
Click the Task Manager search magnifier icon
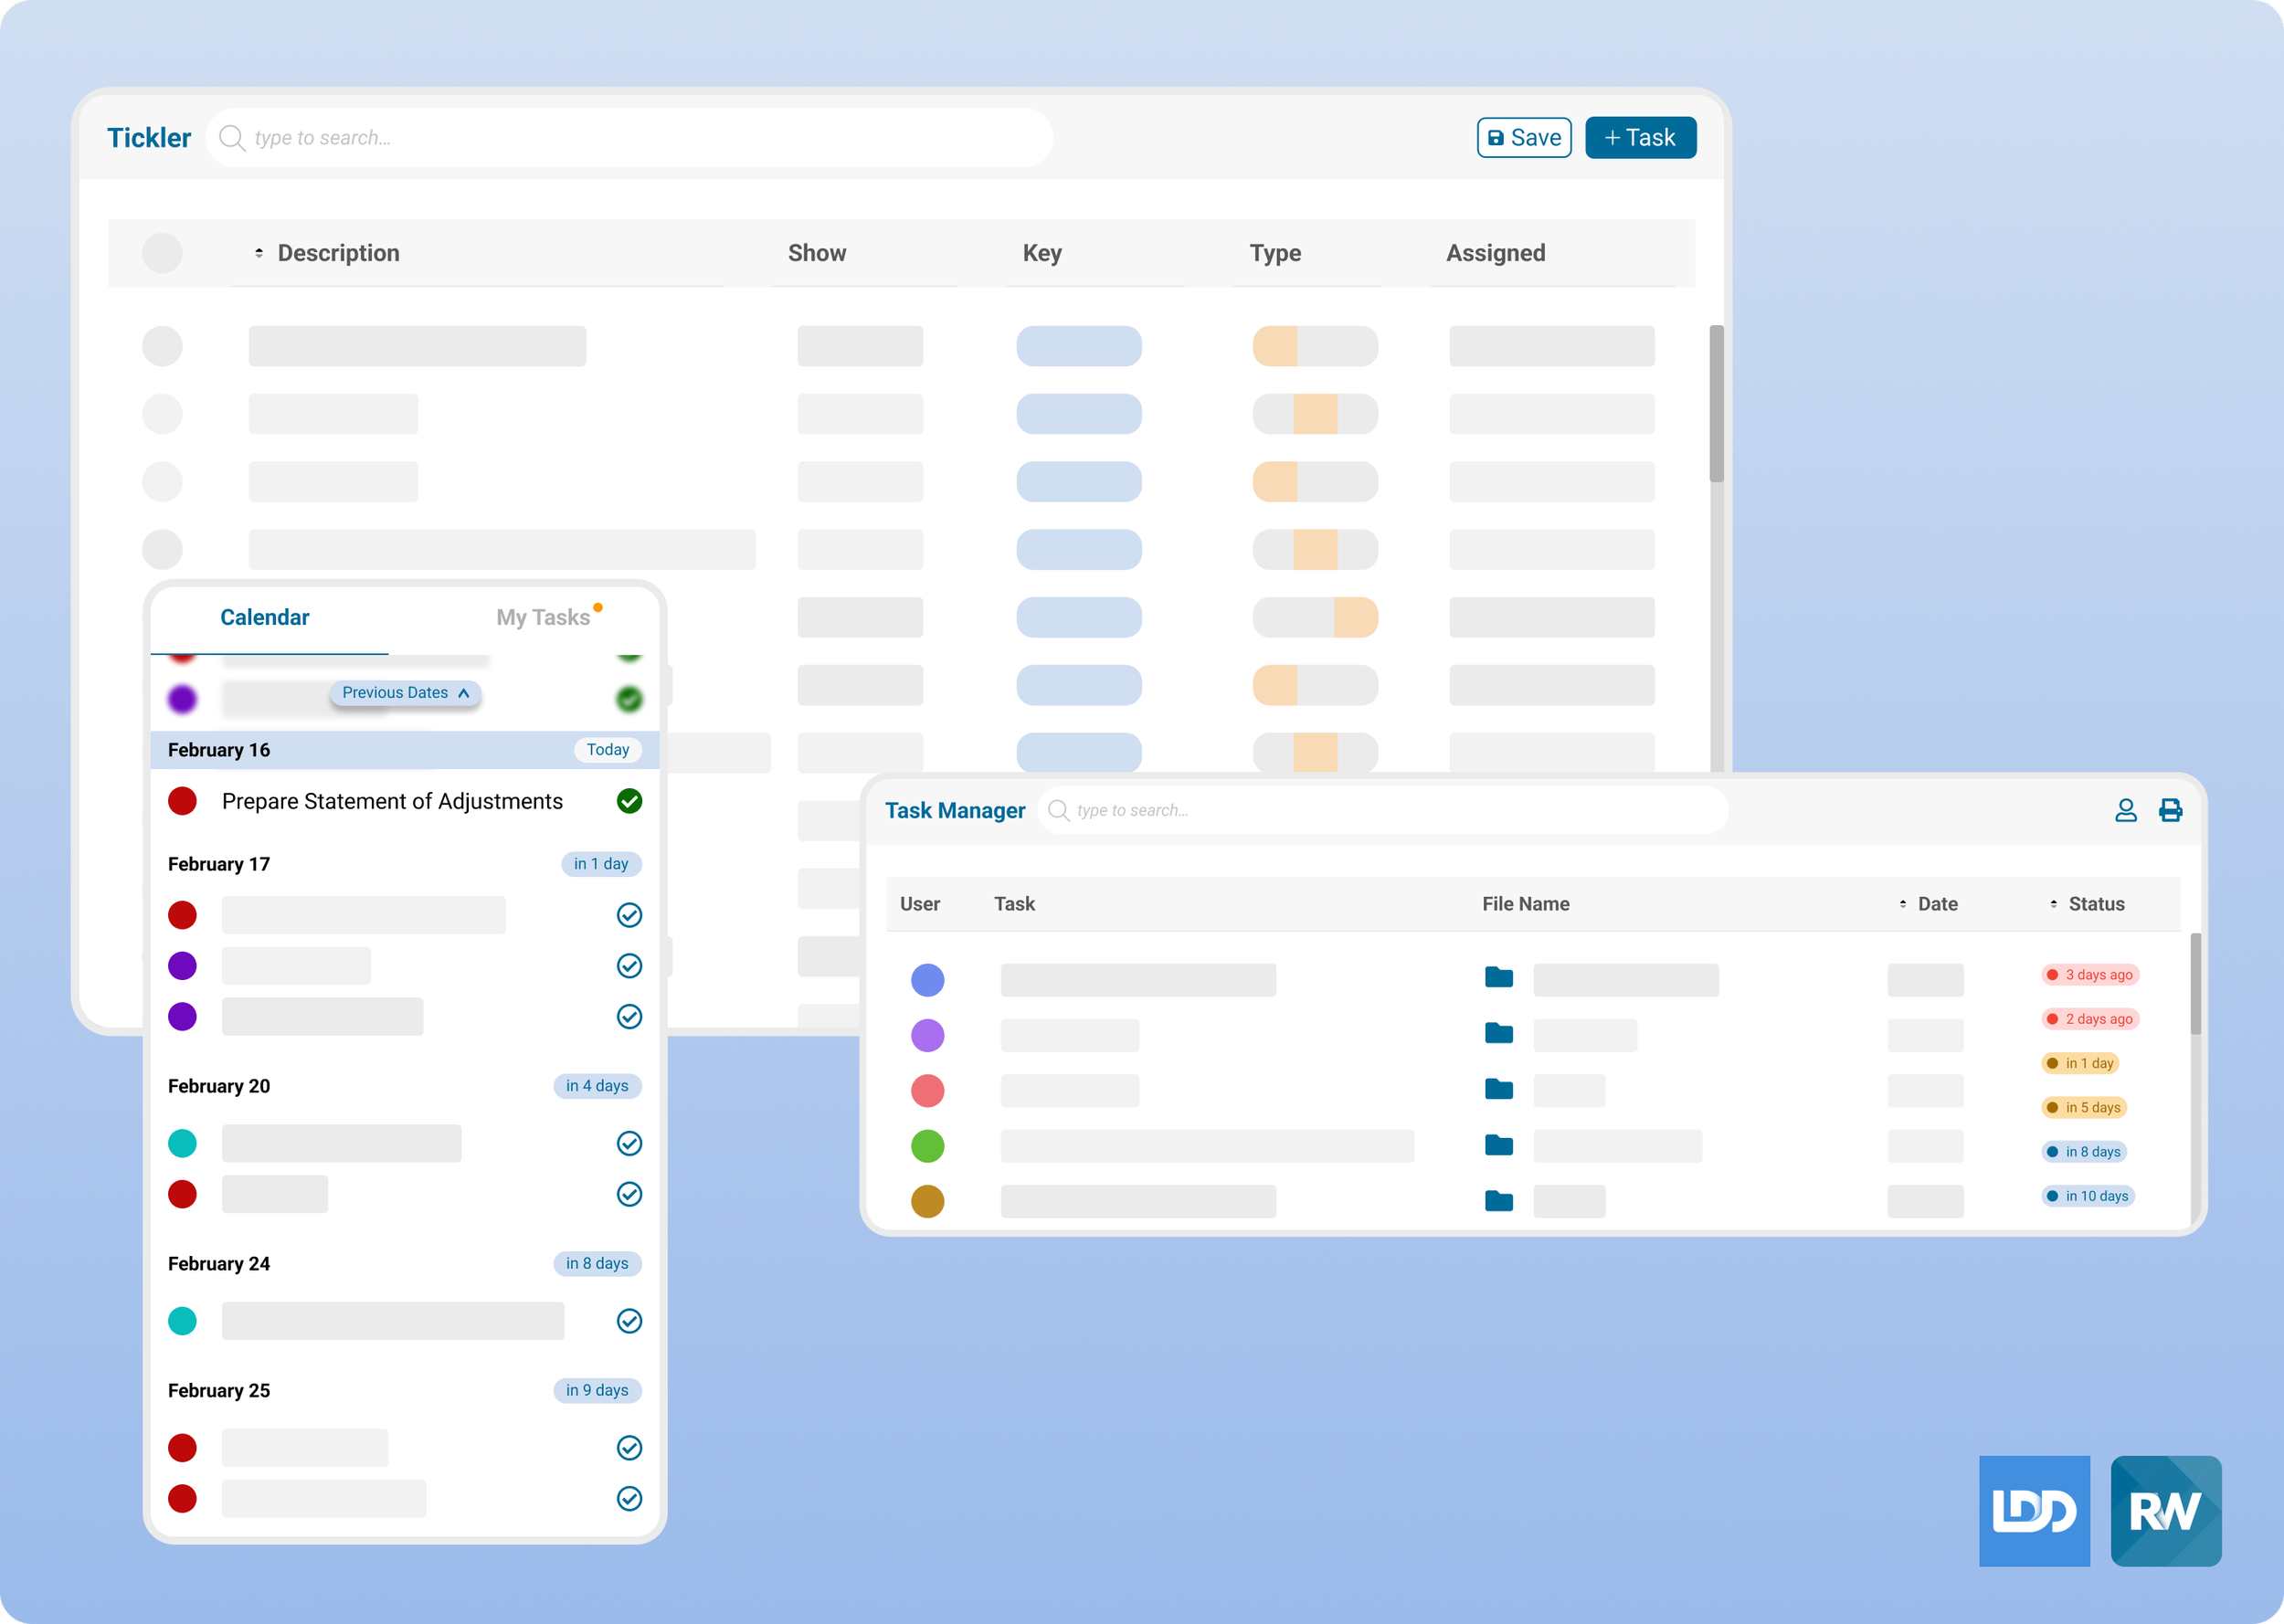(x=1058, y=810)
